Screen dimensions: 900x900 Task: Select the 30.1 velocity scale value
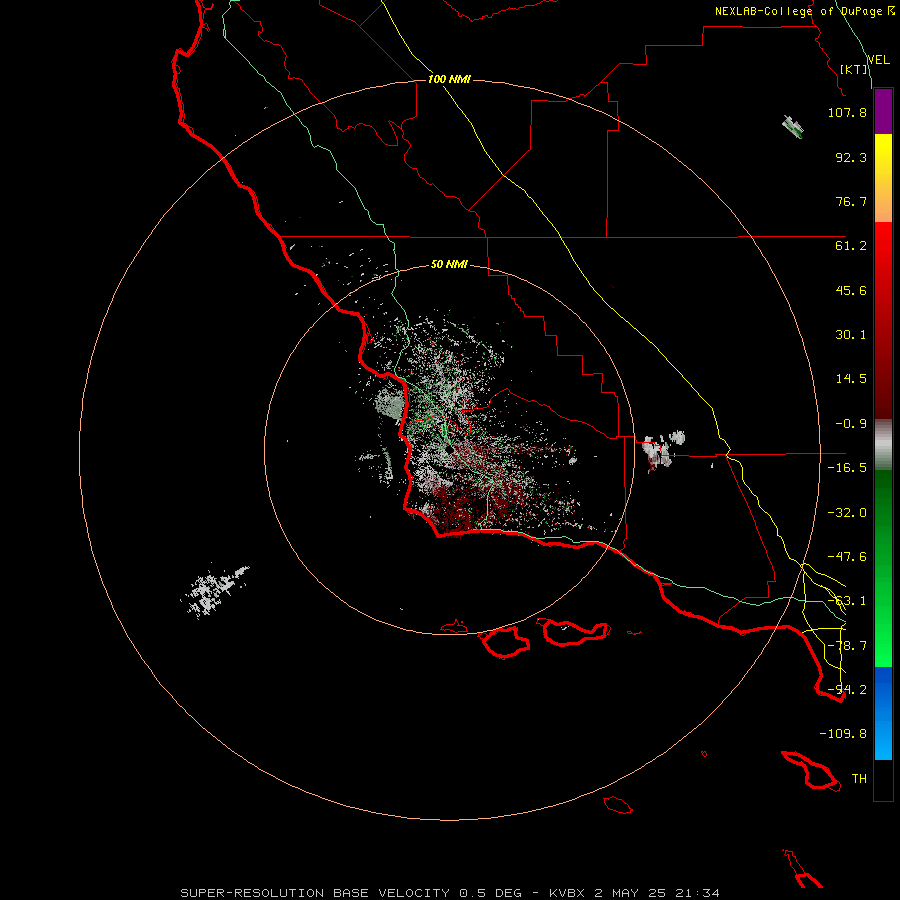point(851,335)
